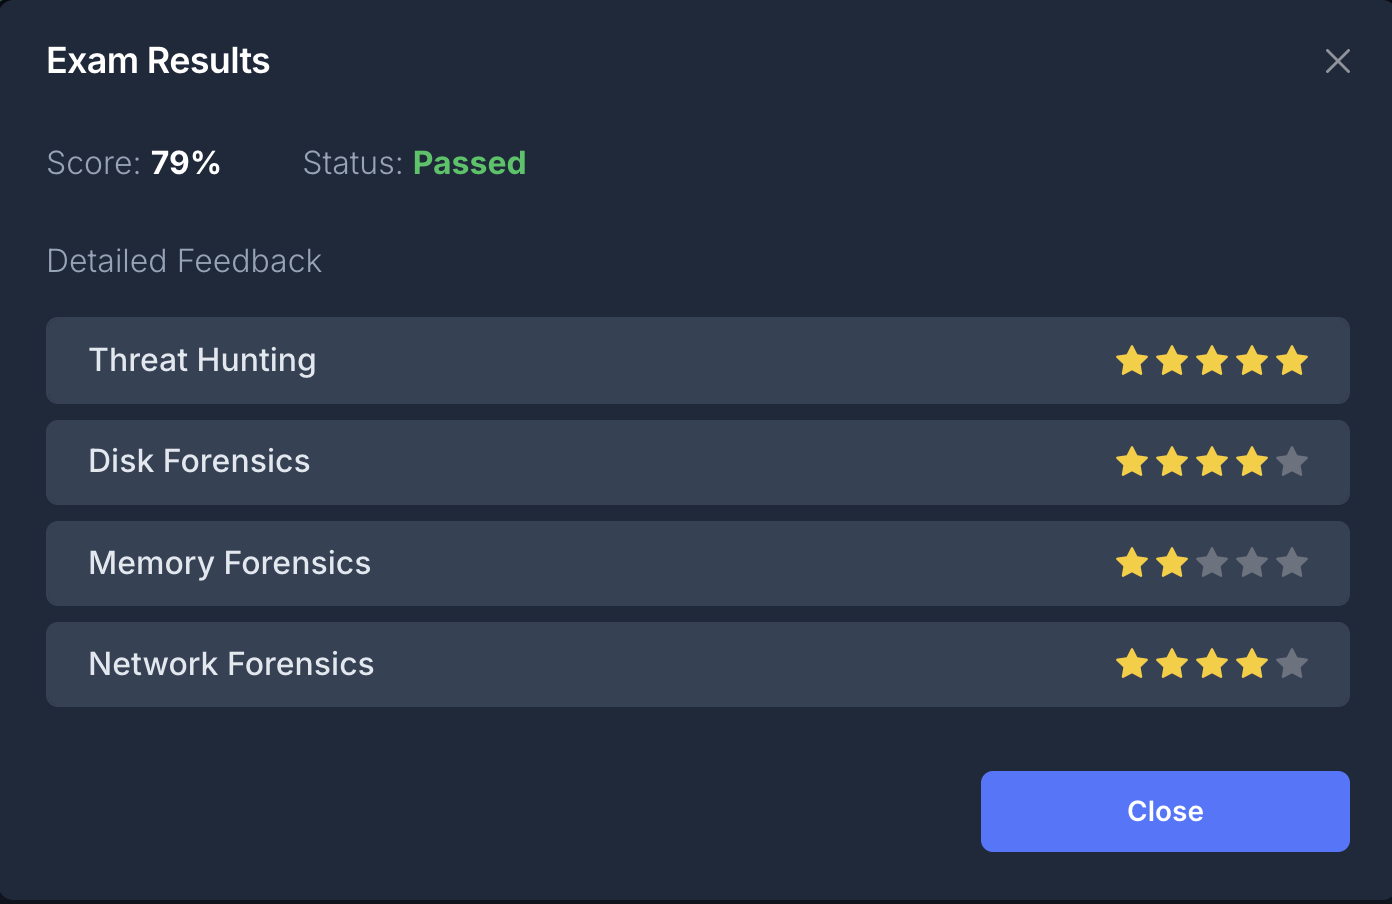Click the fifth gray star for Disk Forensics
The height and width of the screenshot is (904, 1392).
tap(1292, 462)
